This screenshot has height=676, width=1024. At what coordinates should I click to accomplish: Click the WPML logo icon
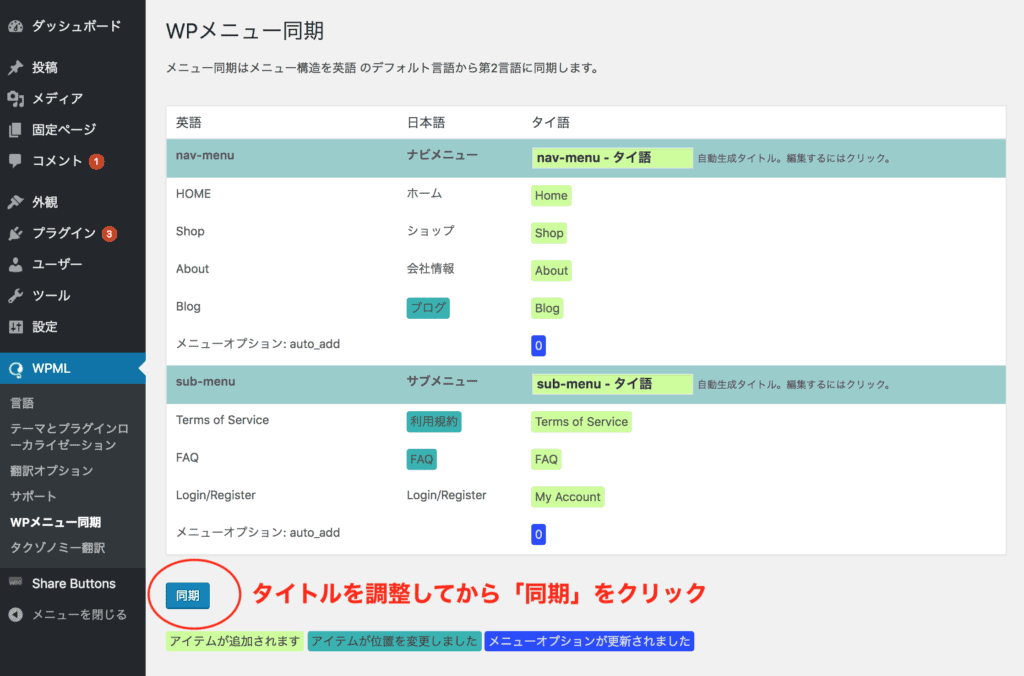click(16, 369)
